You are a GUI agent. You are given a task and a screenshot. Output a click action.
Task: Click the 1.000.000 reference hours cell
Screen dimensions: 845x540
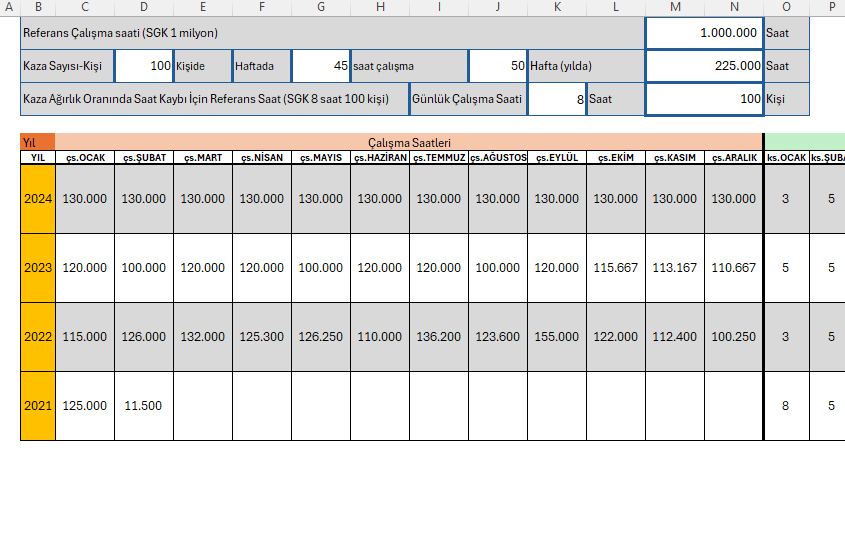click(704, 33)
